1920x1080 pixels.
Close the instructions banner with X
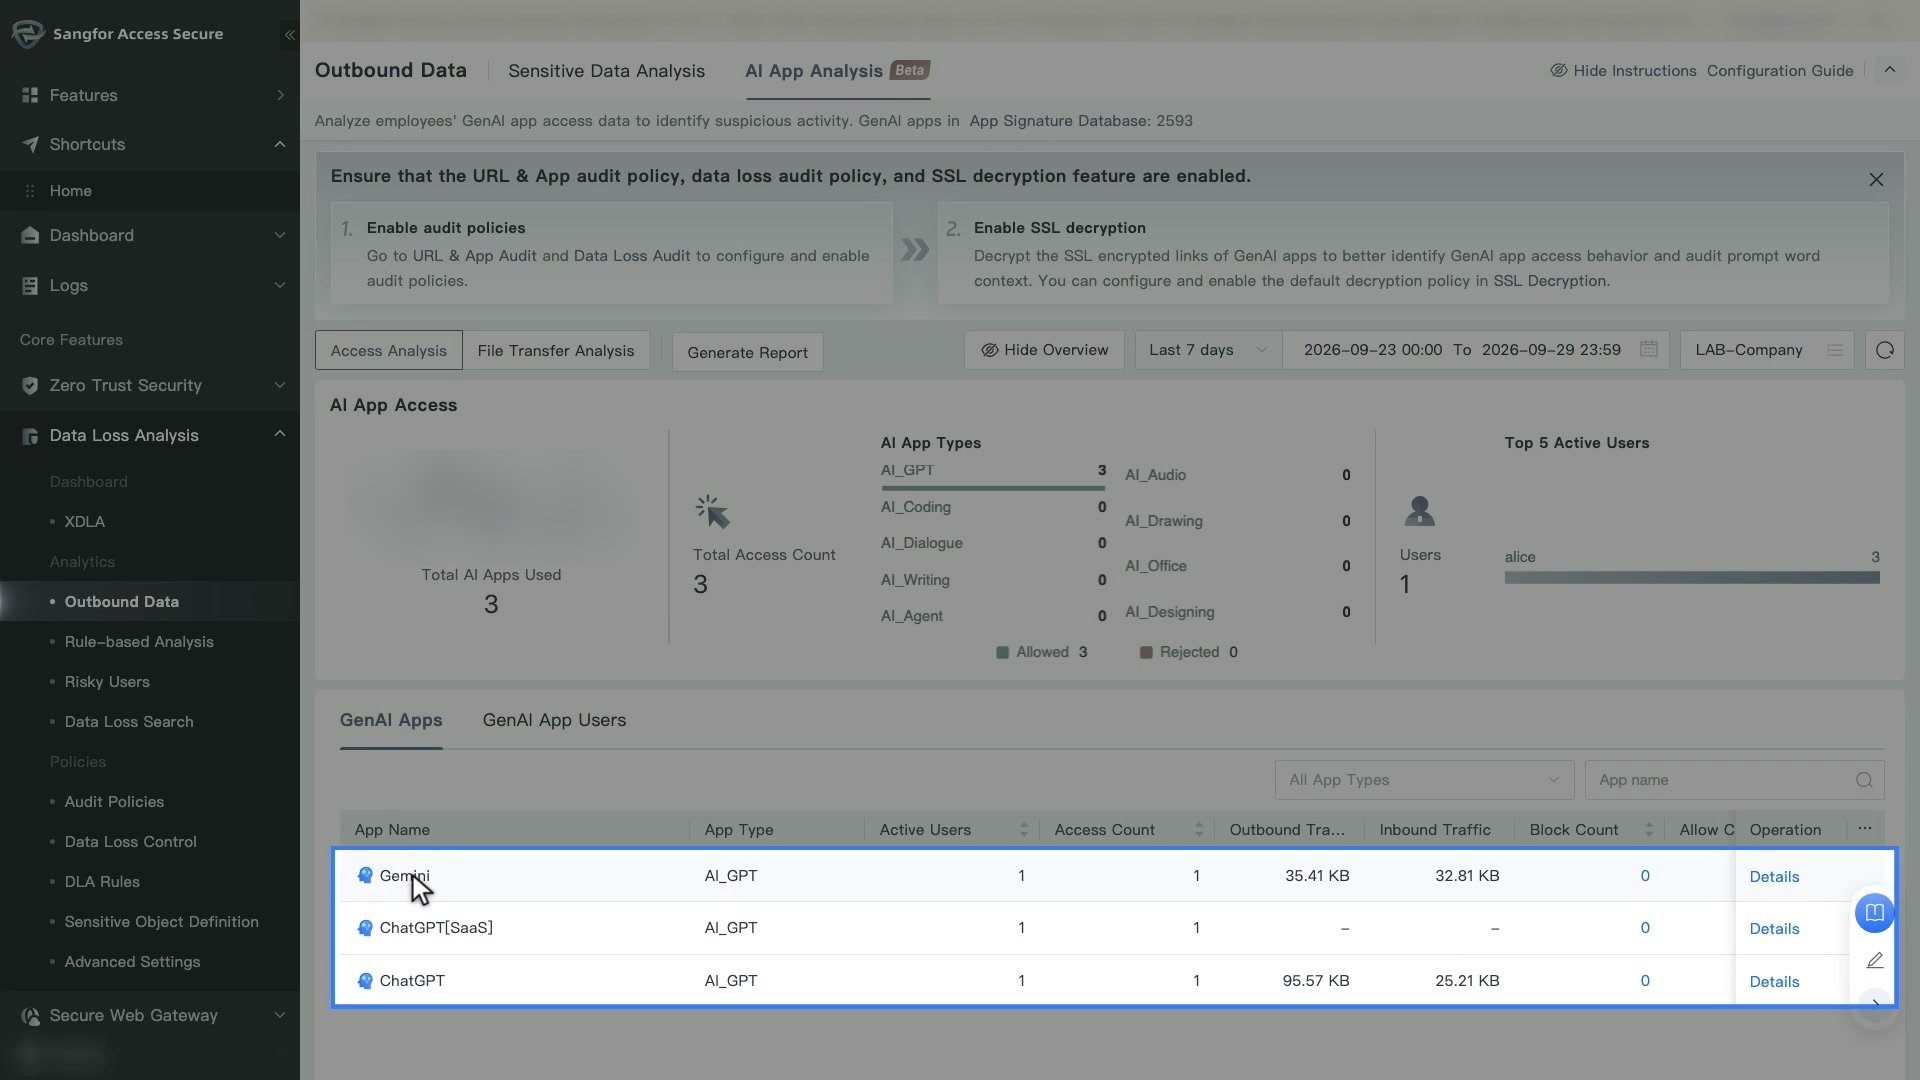pyautogui.click(x=1876, y=180)
